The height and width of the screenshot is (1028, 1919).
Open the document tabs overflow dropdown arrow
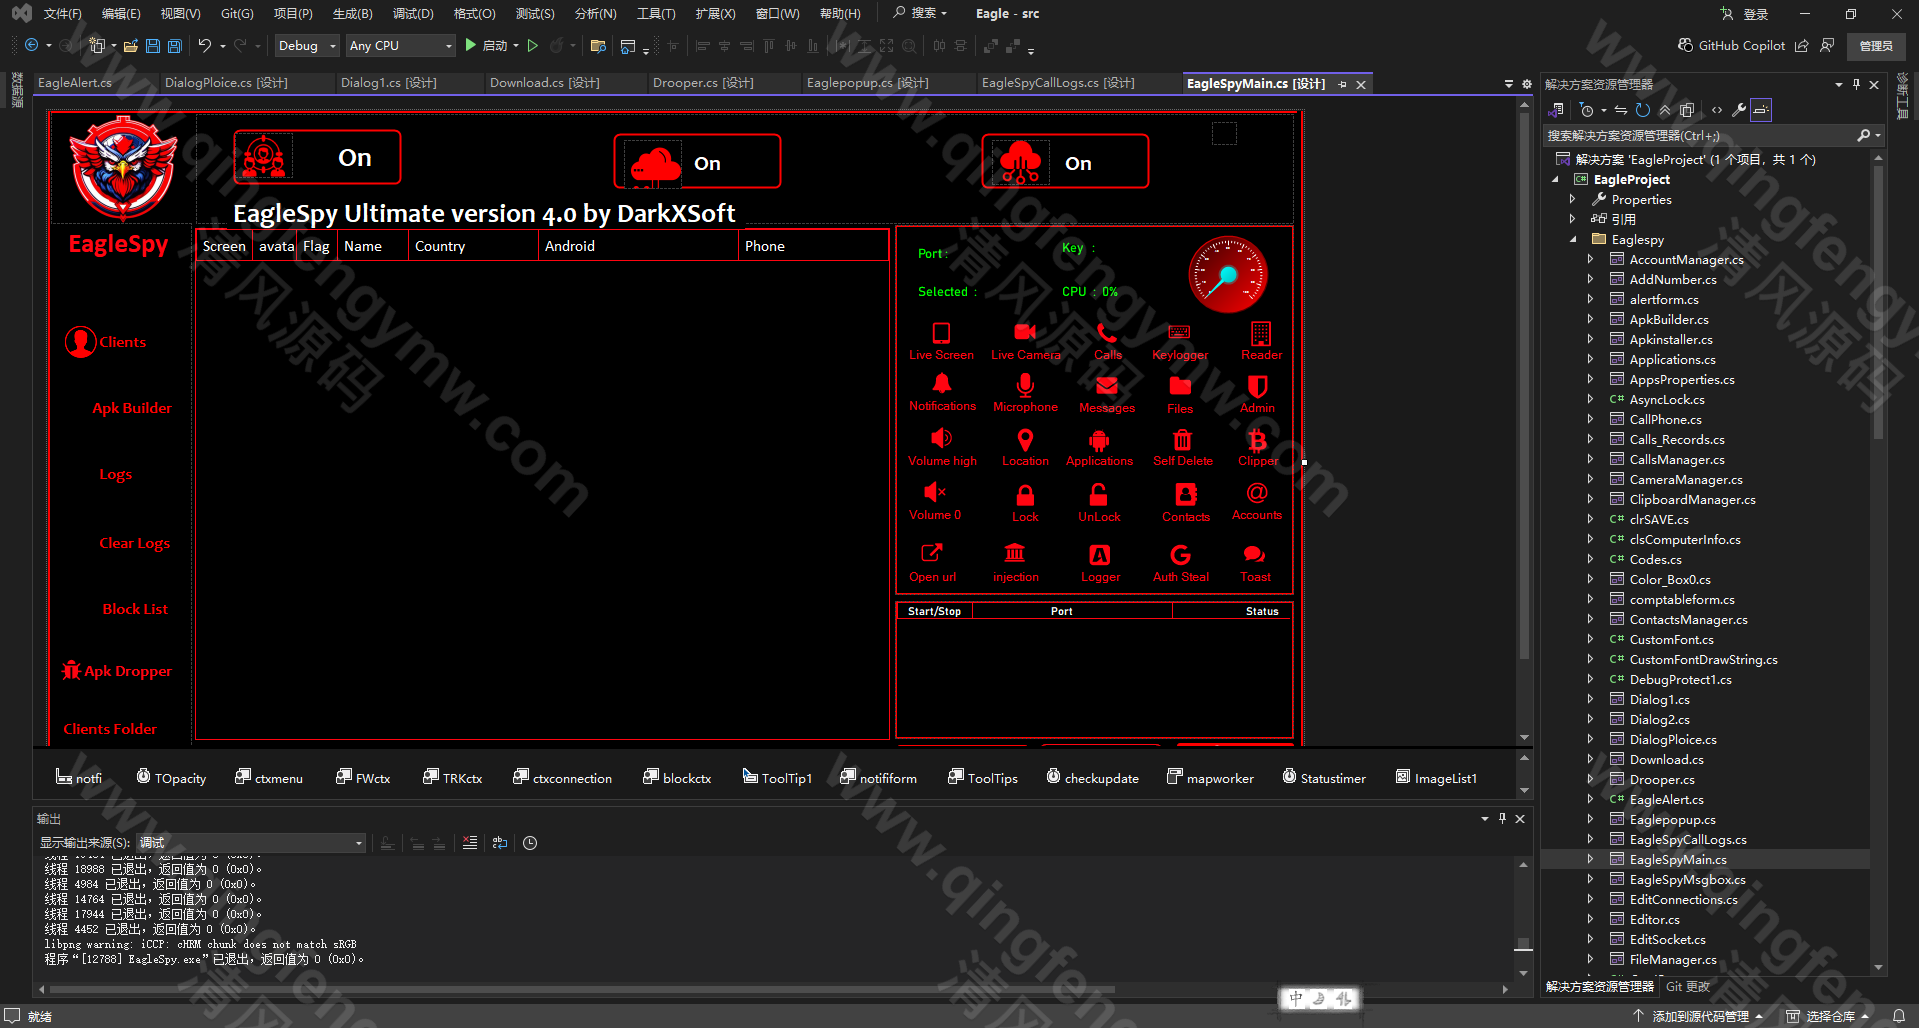[1509, 84]
